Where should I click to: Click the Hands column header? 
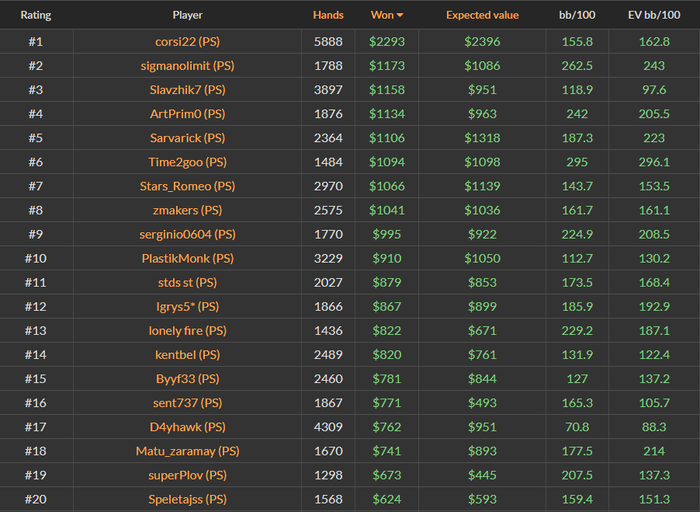[328, 15]
